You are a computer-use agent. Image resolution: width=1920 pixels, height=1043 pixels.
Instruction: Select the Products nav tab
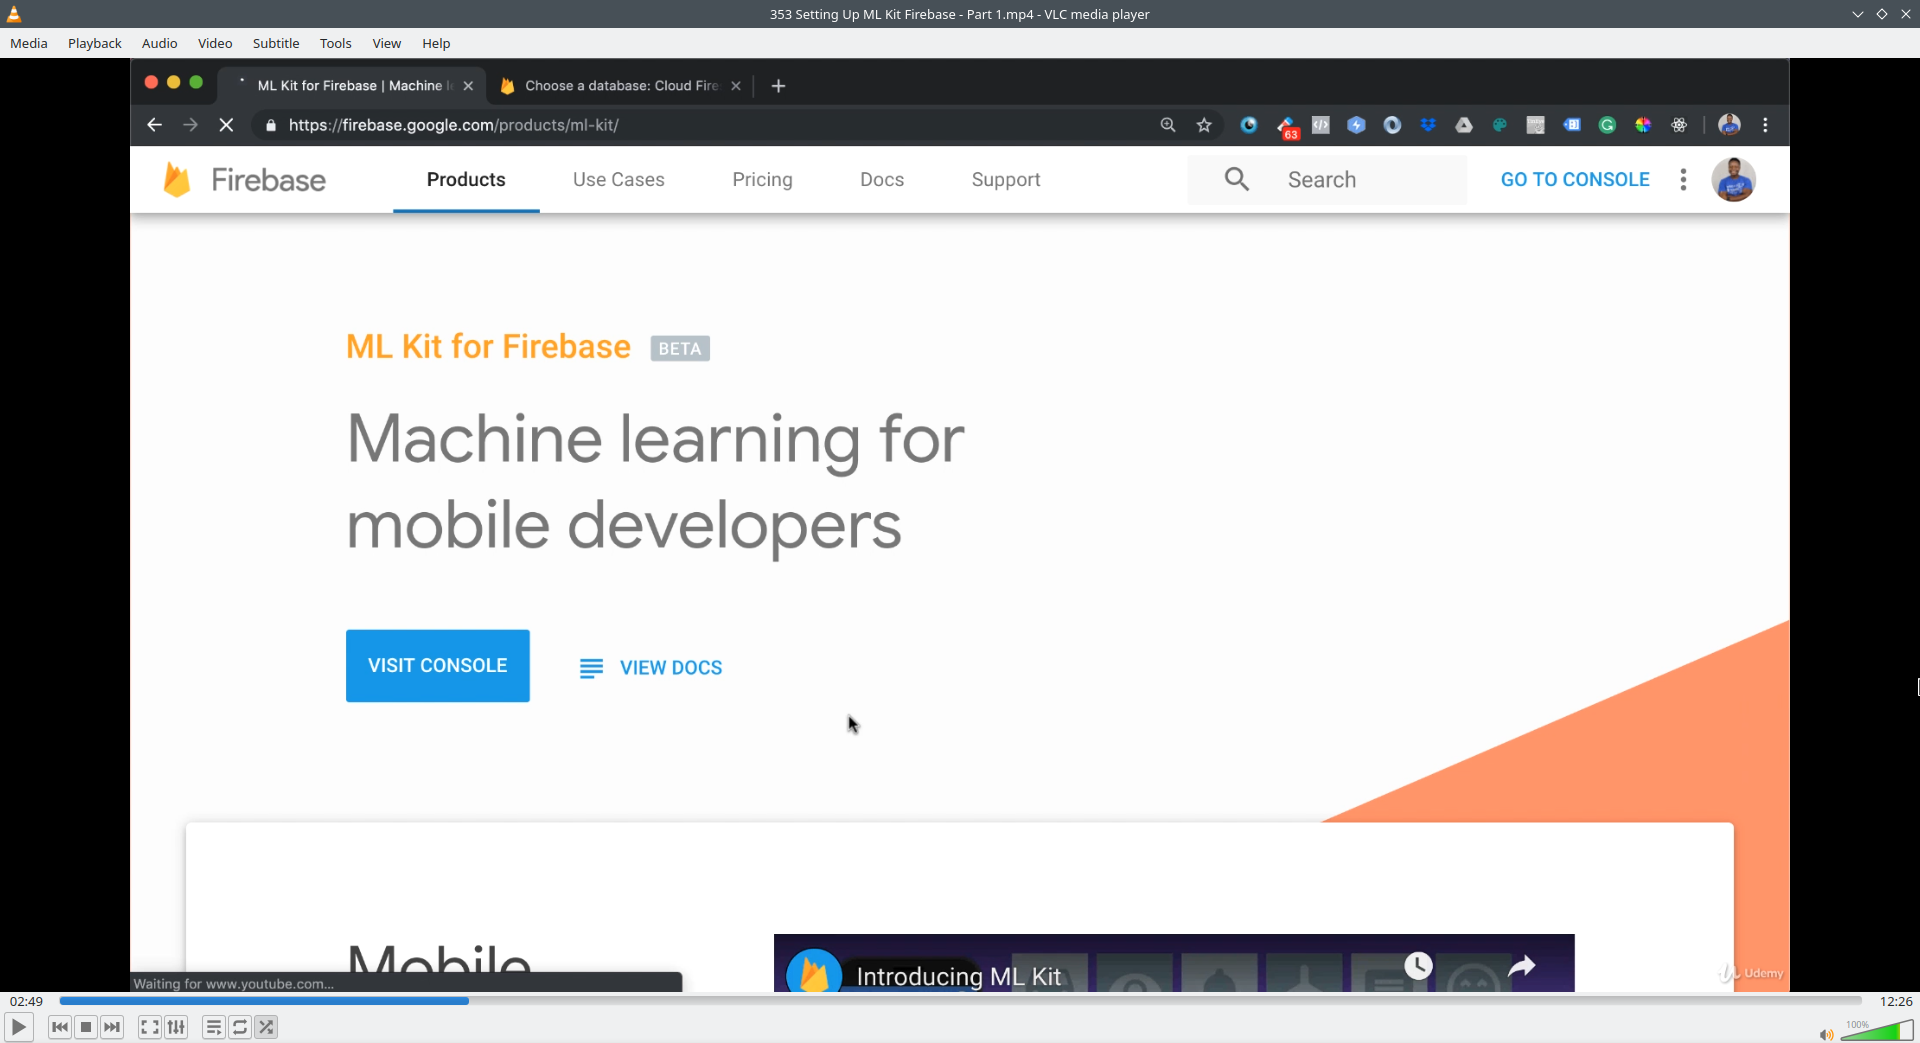[x=466, y=180]
